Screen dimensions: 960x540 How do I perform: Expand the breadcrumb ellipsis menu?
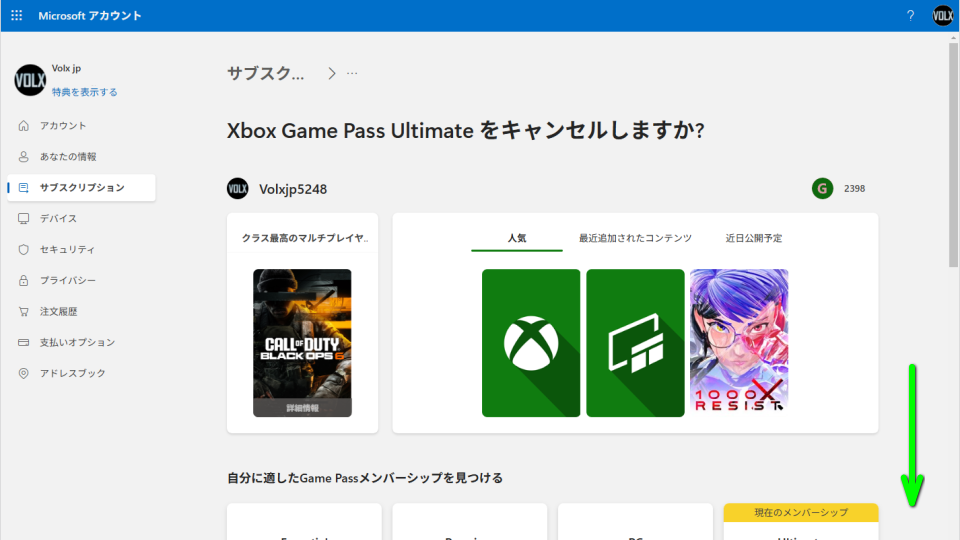352,73
